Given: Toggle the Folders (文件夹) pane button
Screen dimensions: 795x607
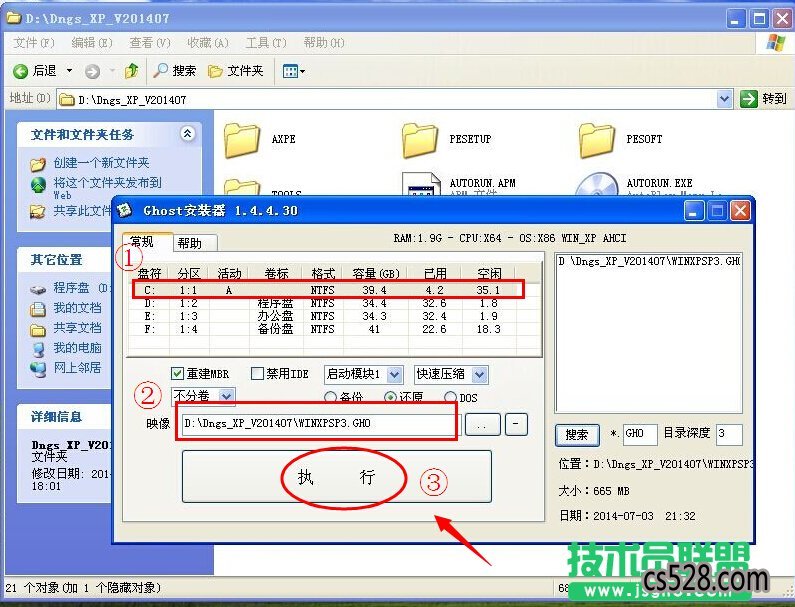Looking at the screenshot, I should point(236,71).
